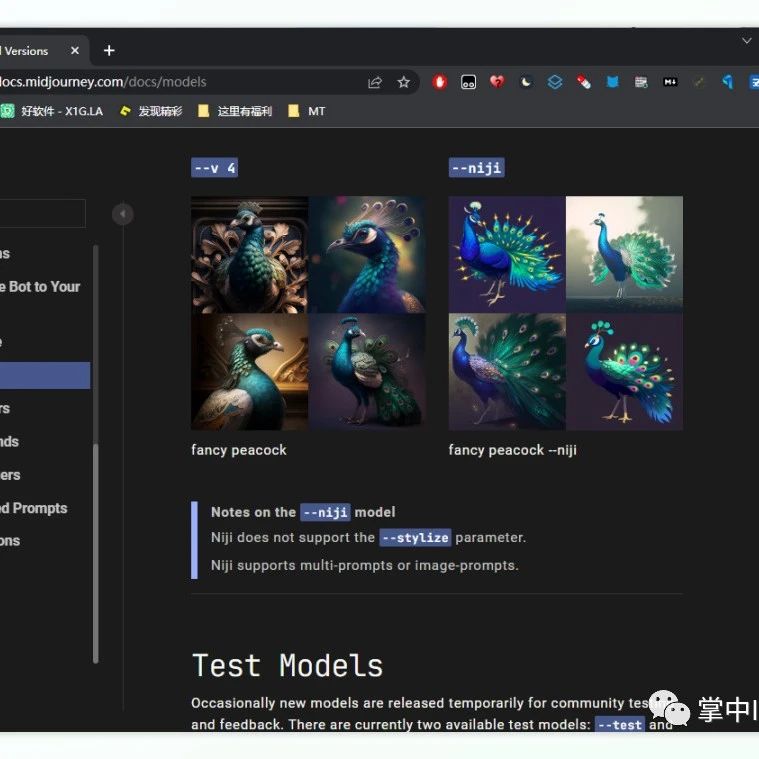Image resolution: width=759 pixels, height=759 pixels.
Task: Open the 发现精彩 bookmark
Action: [x=151, y=111]
